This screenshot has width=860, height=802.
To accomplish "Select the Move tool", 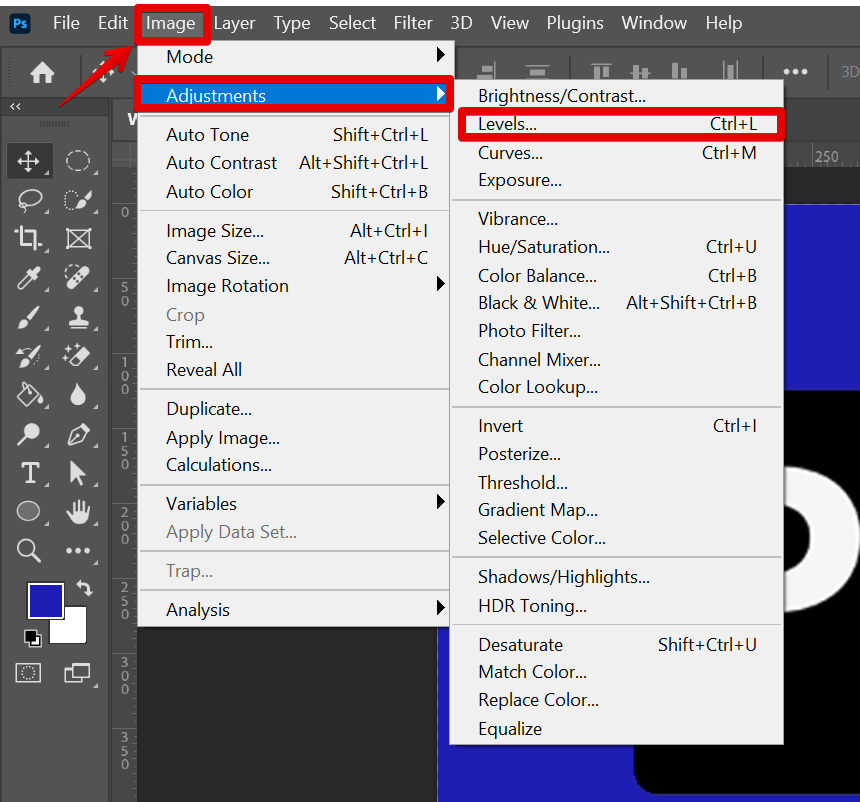I will [x=29, y=161].
